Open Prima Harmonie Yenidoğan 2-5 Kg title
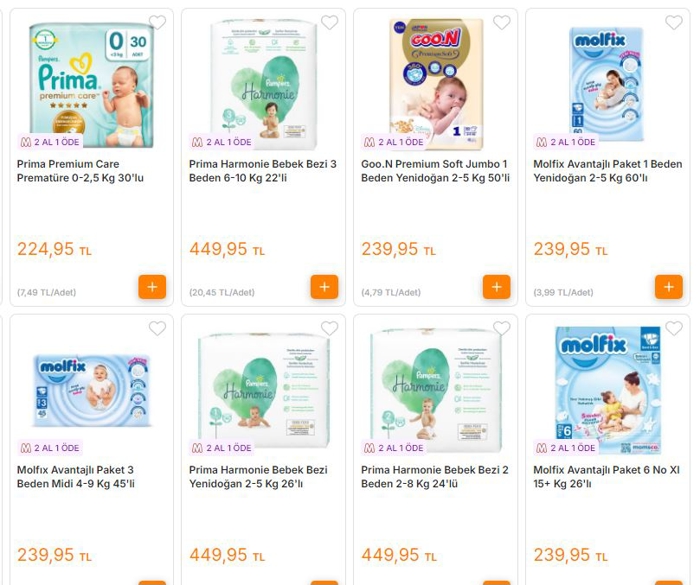Image resolution: width=700 pixels, height=585 pixels. click(258, 477)
